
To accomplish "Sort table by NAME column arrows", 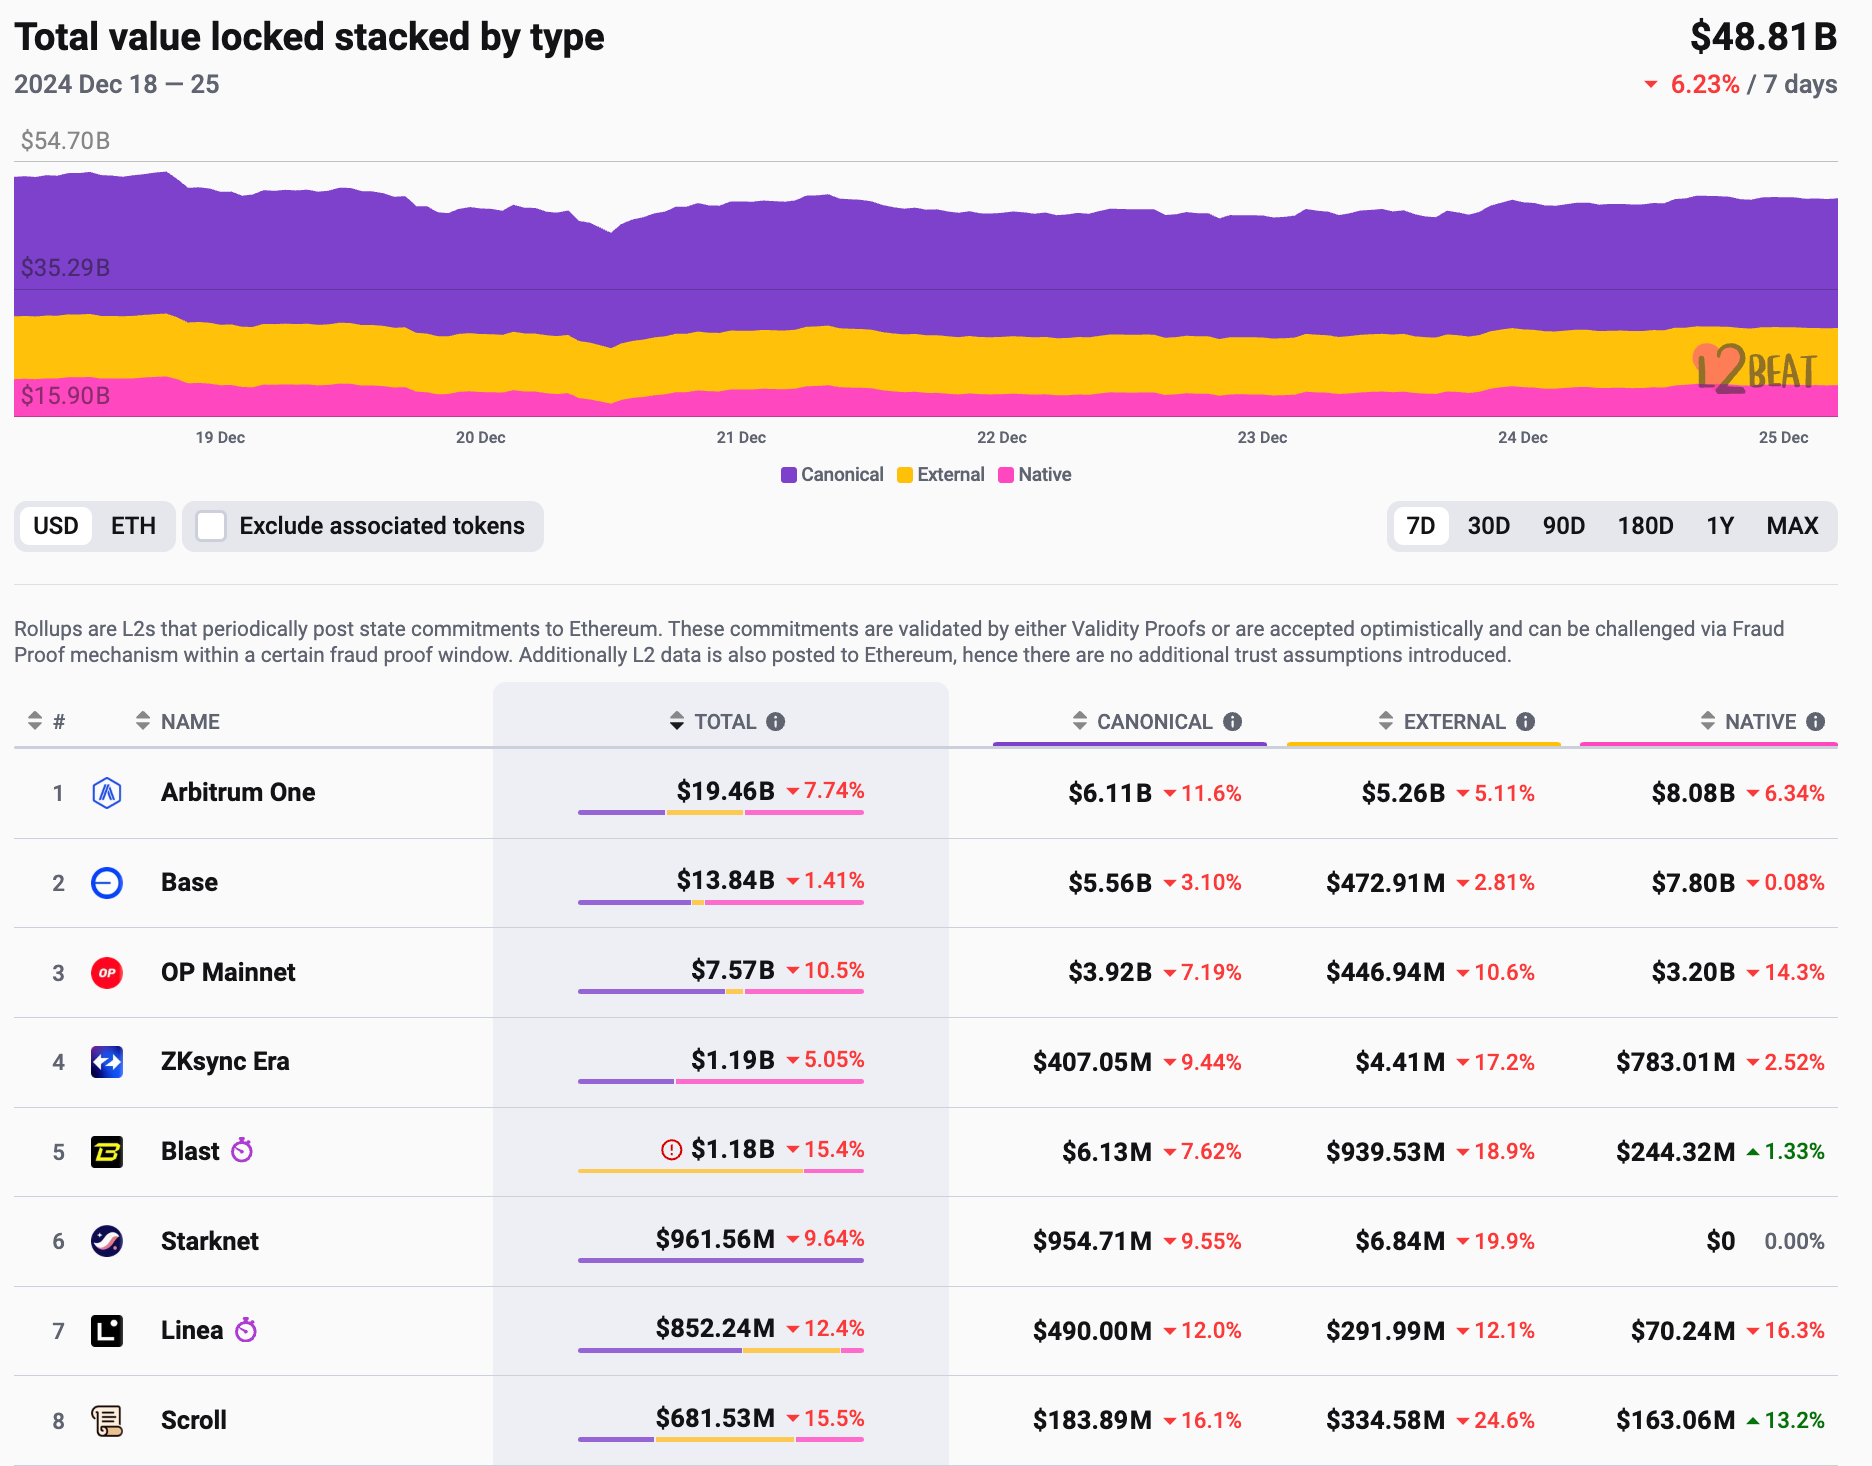I will click(x=143, y=720).
